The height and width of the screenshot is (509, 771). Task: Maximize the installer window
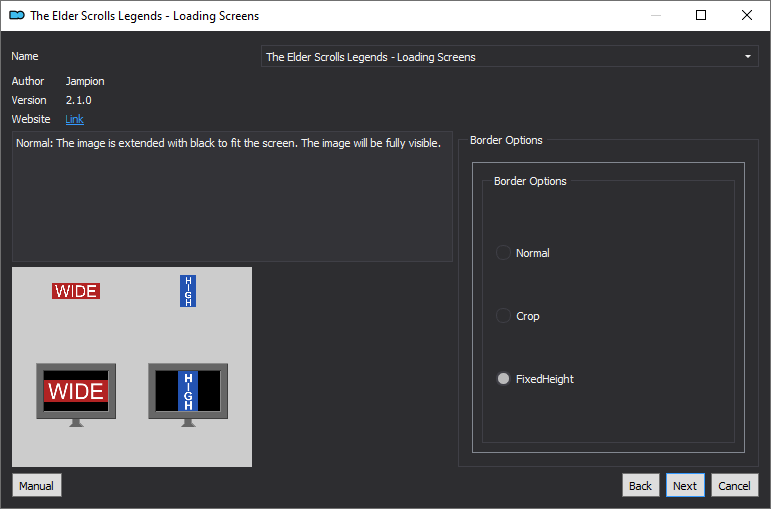click(701, 15)
